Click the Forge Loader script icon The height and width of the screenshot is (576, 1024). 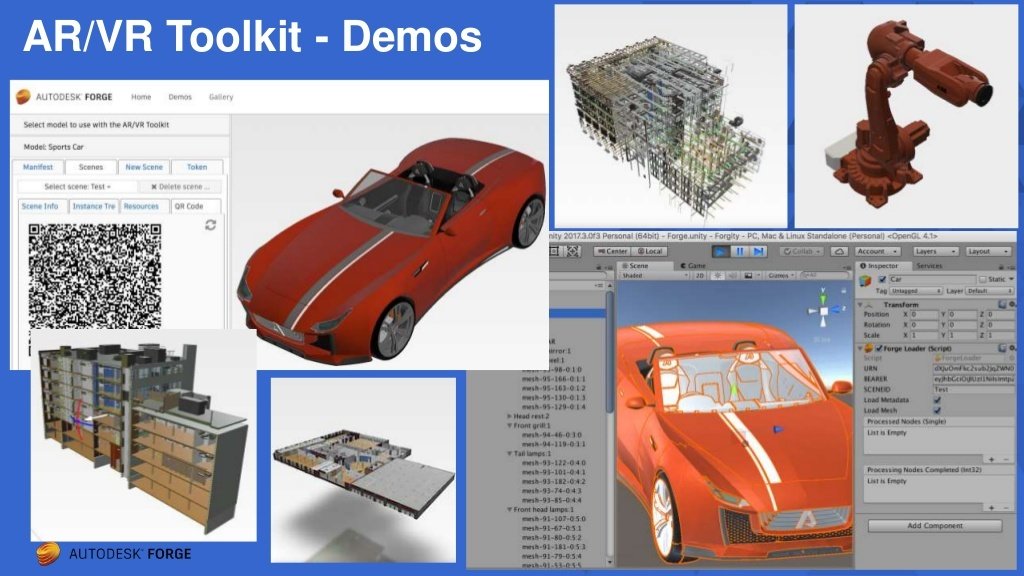click(x=869, y=349)
